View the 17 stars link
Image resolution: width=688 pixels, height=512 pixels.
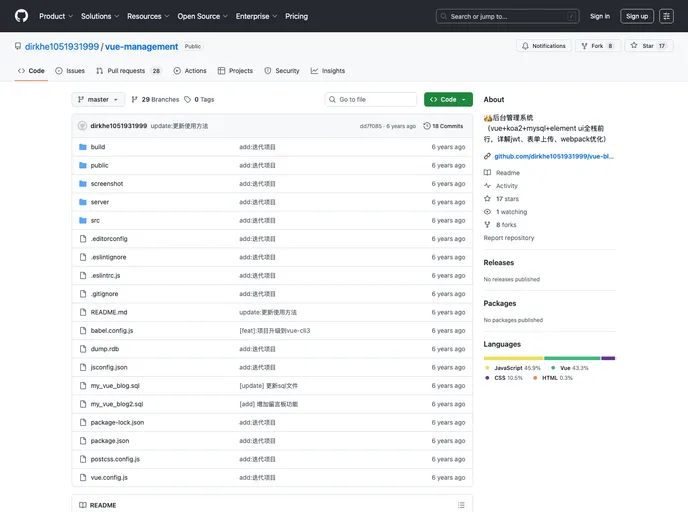(x=507, y=199)
